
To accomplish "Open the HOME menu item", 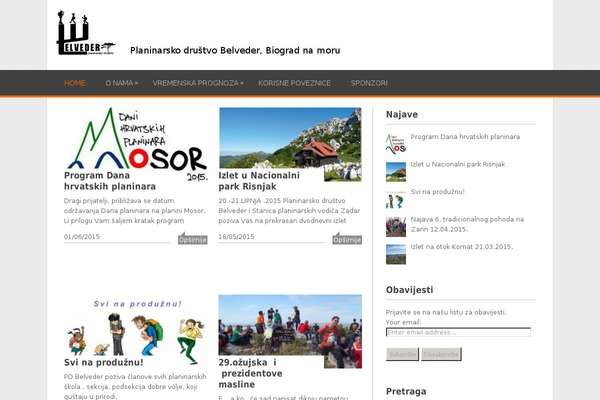I will [x=75, y=83].
